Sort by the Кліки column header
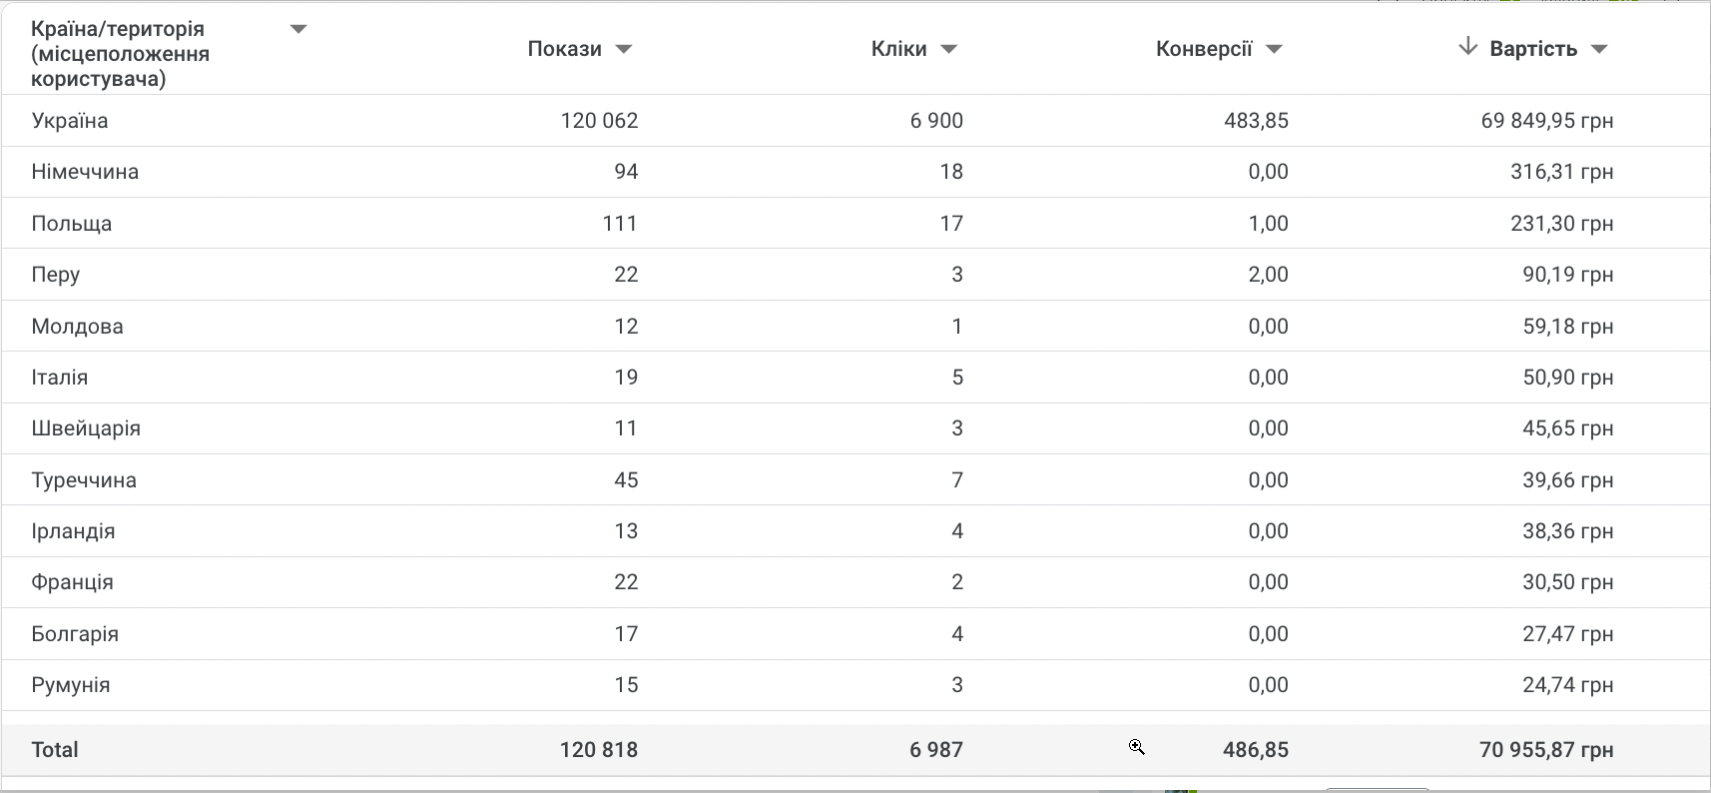 click(x=898, y=49)
